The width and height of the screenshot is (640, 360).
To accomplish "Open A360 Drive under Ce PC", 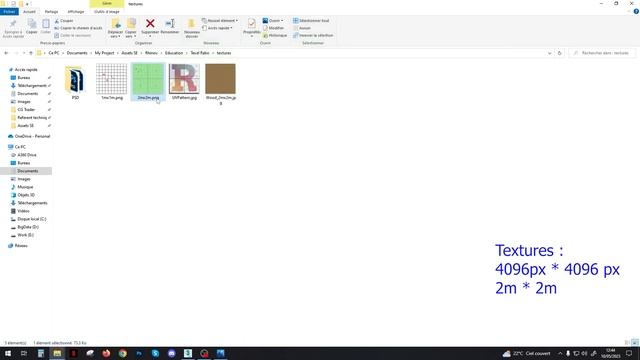I will pos(27,155).
